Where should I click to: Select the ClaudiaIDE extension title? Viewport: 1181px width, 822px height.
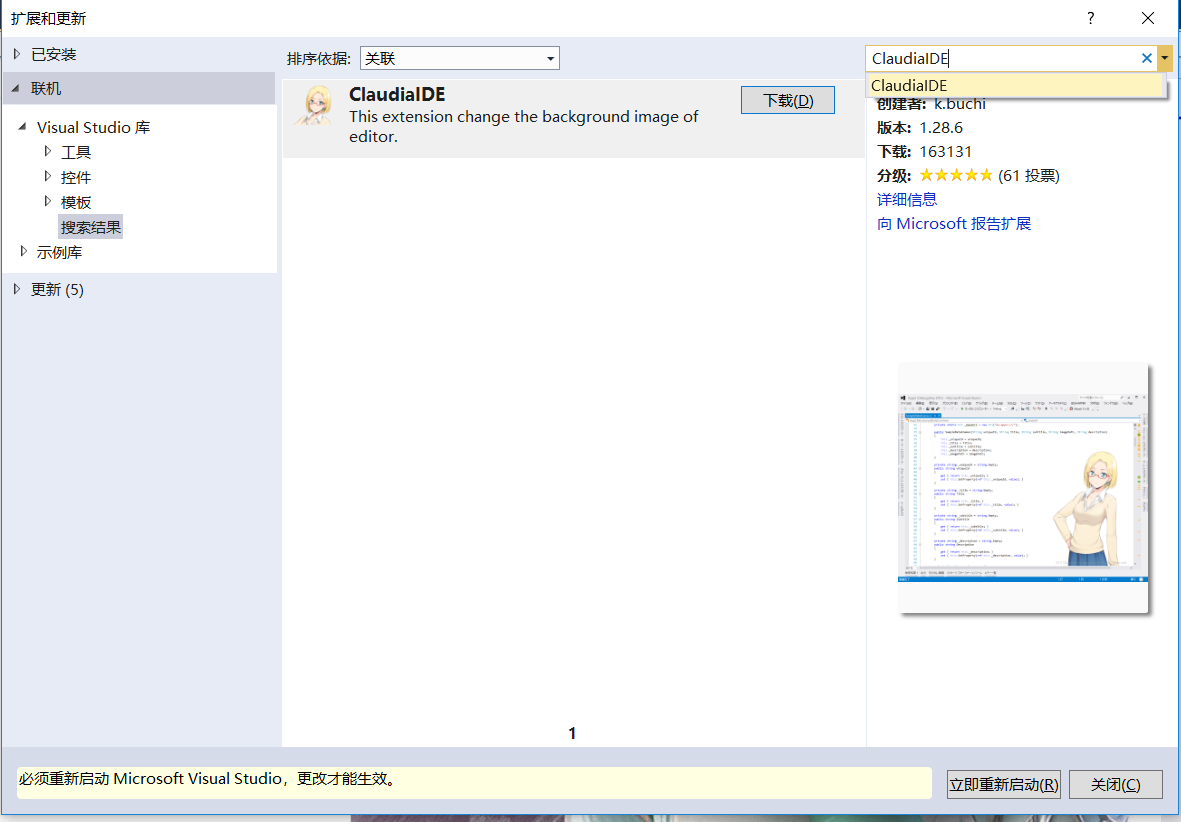coord(397,94)
